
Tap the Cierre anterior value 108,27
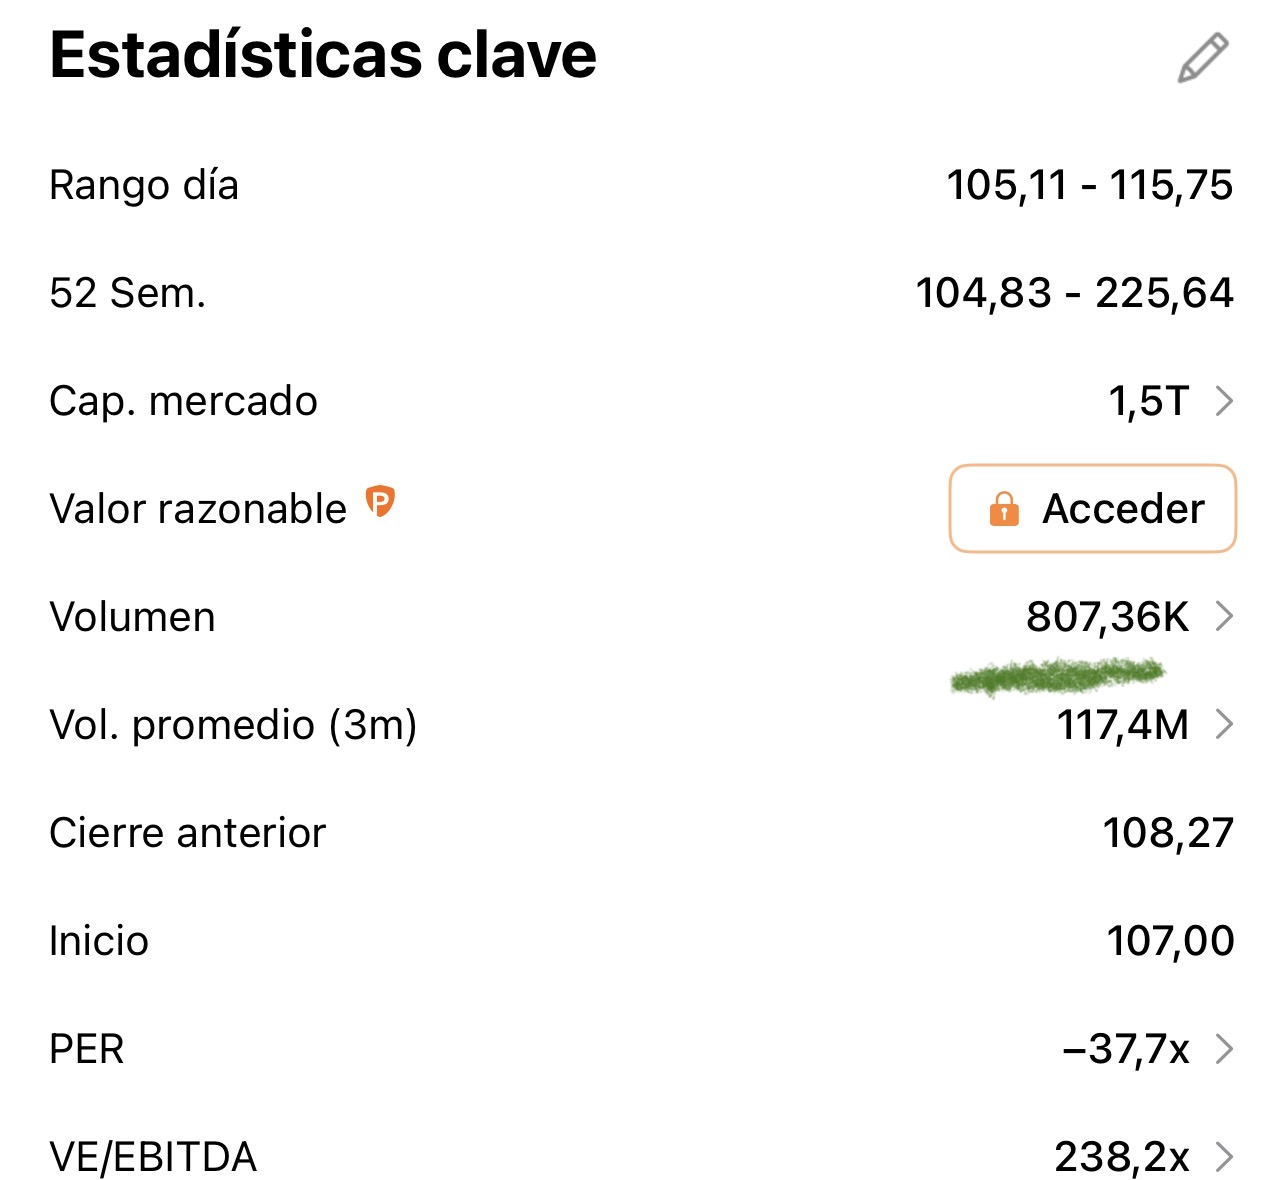(x=1169, y=833)
